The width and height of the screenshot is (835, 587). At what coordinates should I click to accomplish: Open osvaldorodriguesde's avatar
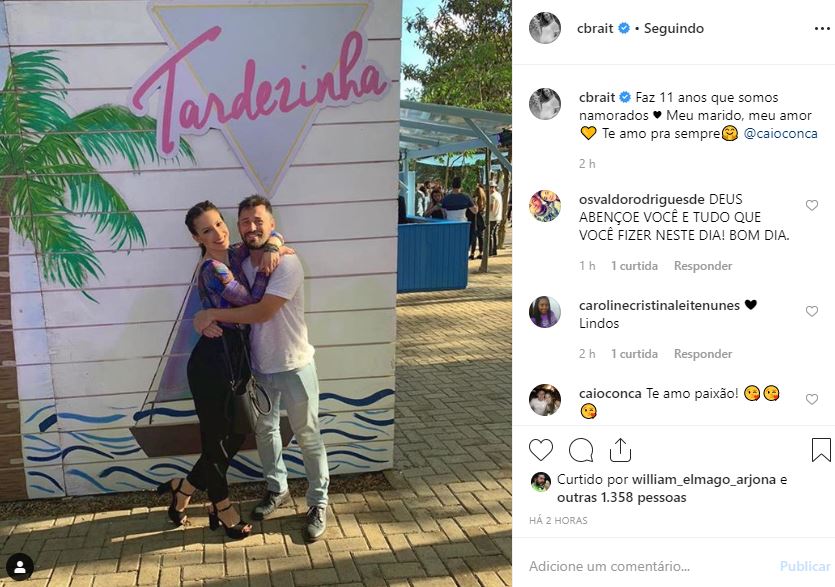(x=545, y=206)
